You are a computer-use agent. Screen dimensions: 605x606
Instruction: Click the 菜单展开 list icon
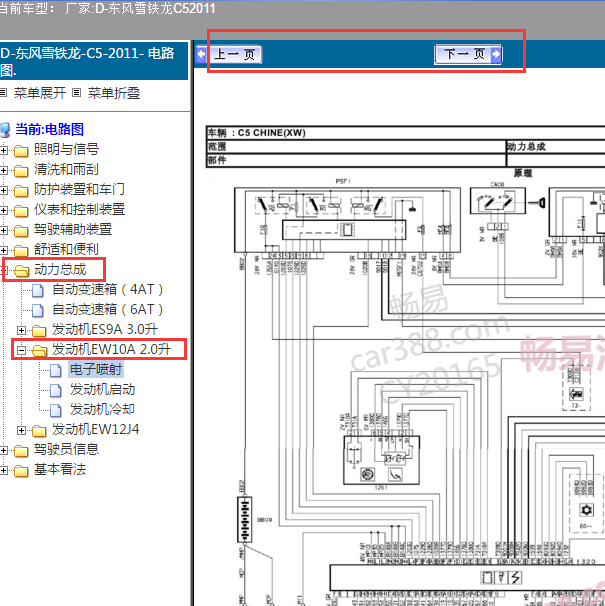[3, 93]
